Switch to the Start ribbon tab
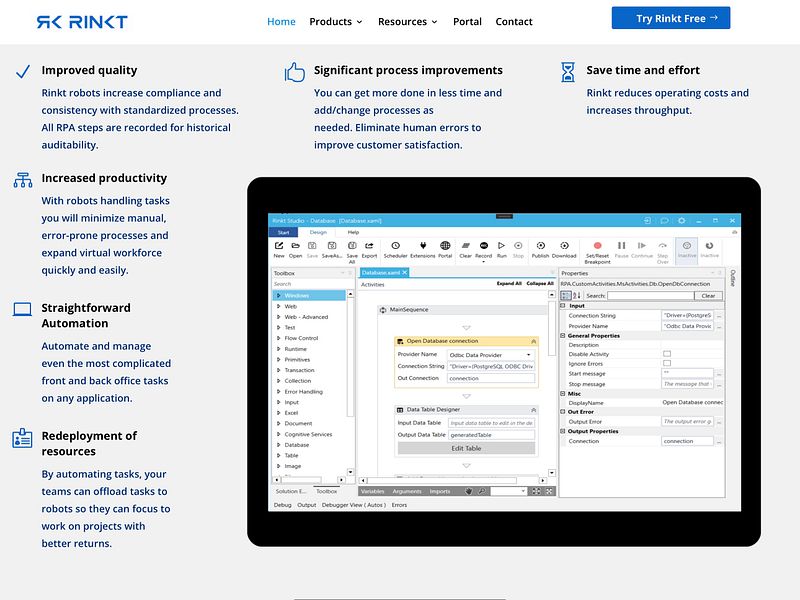The height and width of the screenshot is (600, 800). coord(283,232)
